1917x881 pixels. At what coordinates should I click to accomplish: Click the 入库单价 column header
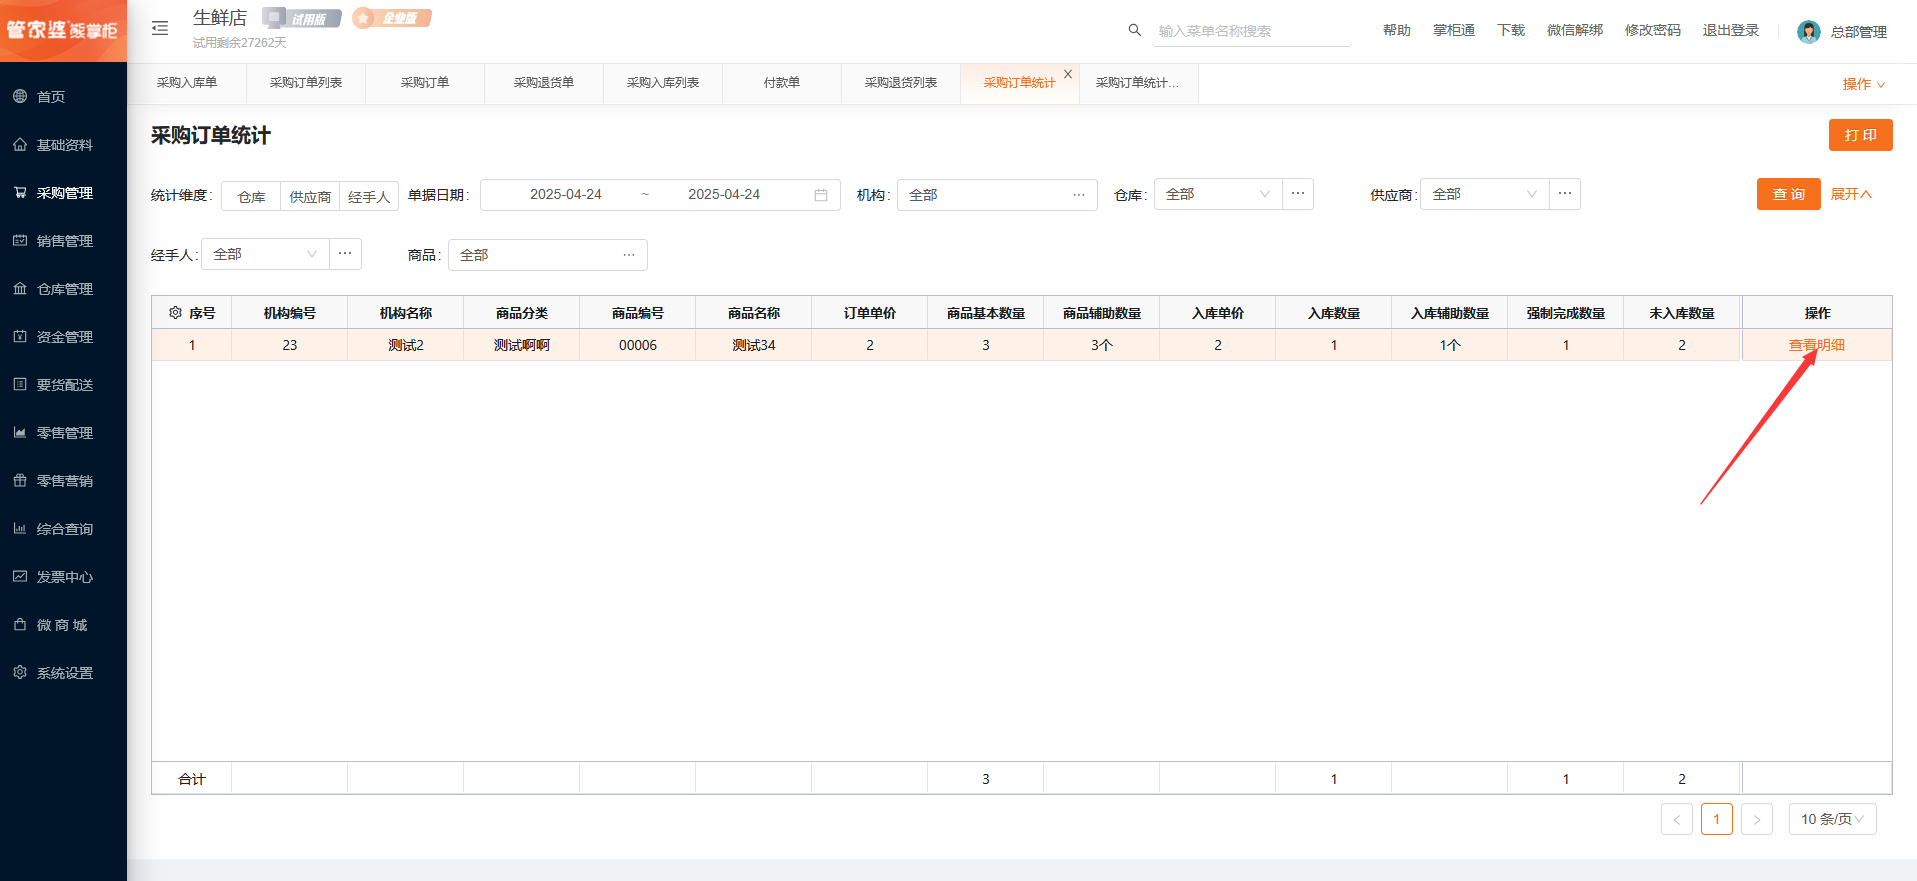(x=1218, y=313)
